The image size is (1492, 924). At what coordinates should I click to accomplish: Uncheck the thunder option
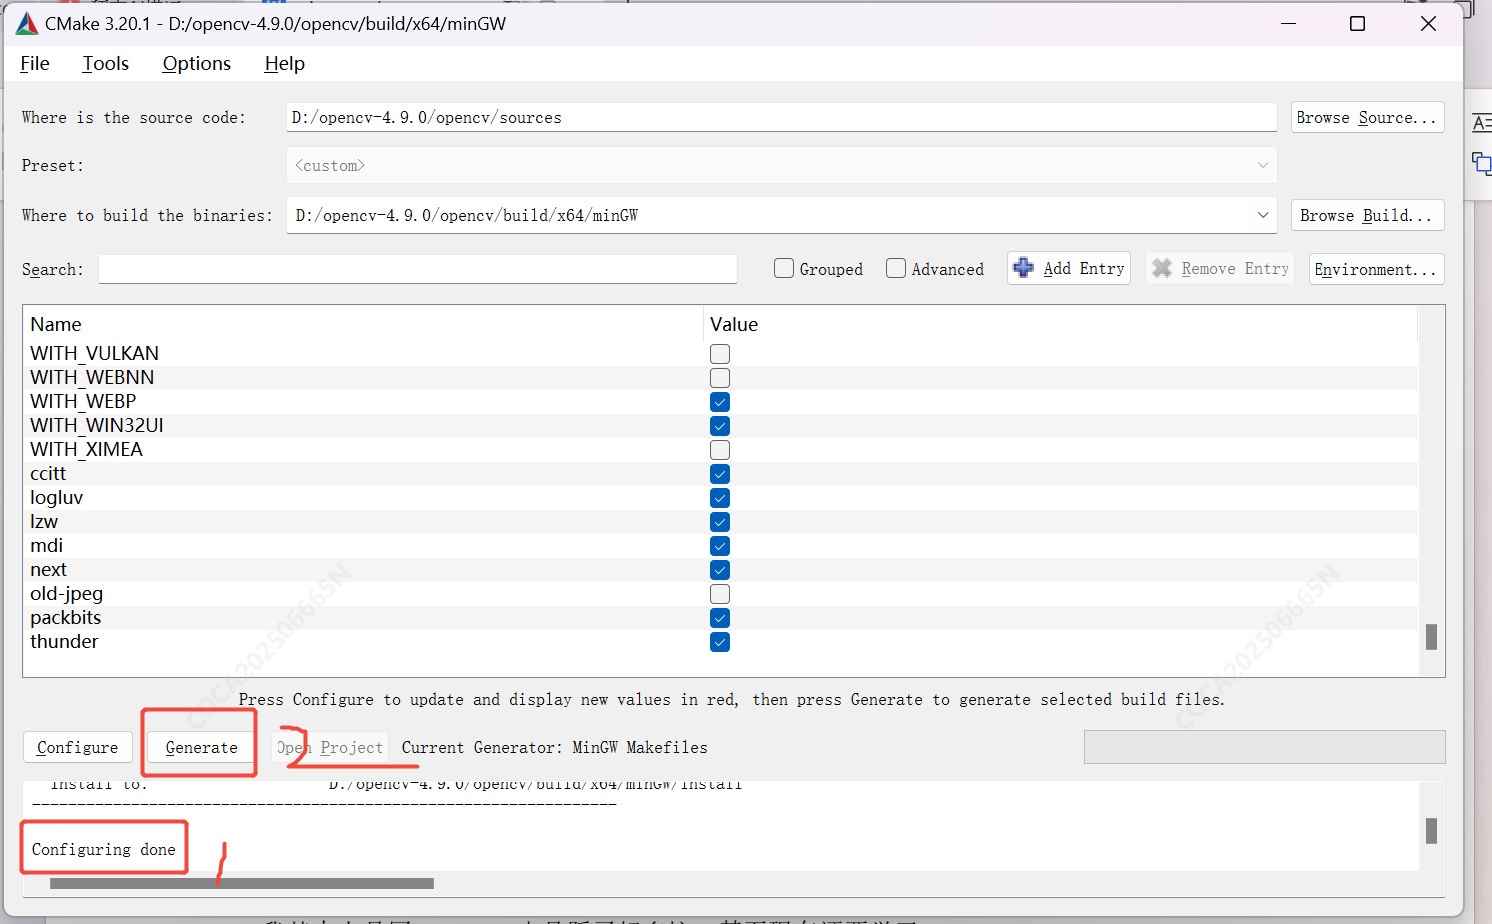tap(720, 642)
